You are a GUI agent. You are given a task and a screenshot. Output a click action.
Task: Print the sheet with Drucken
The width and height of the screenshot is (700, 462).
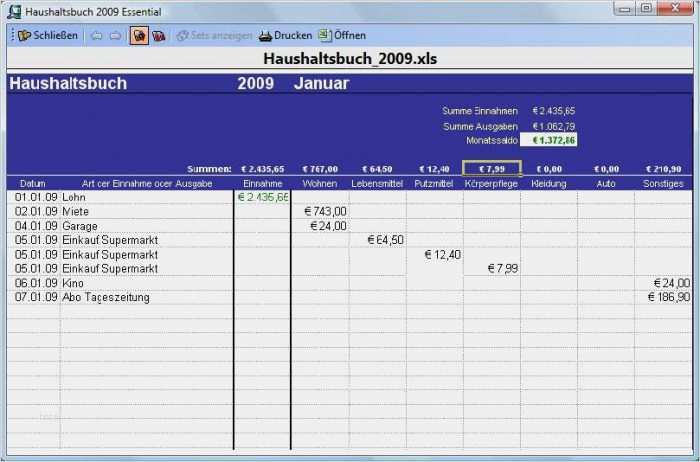tap(285, 36)
